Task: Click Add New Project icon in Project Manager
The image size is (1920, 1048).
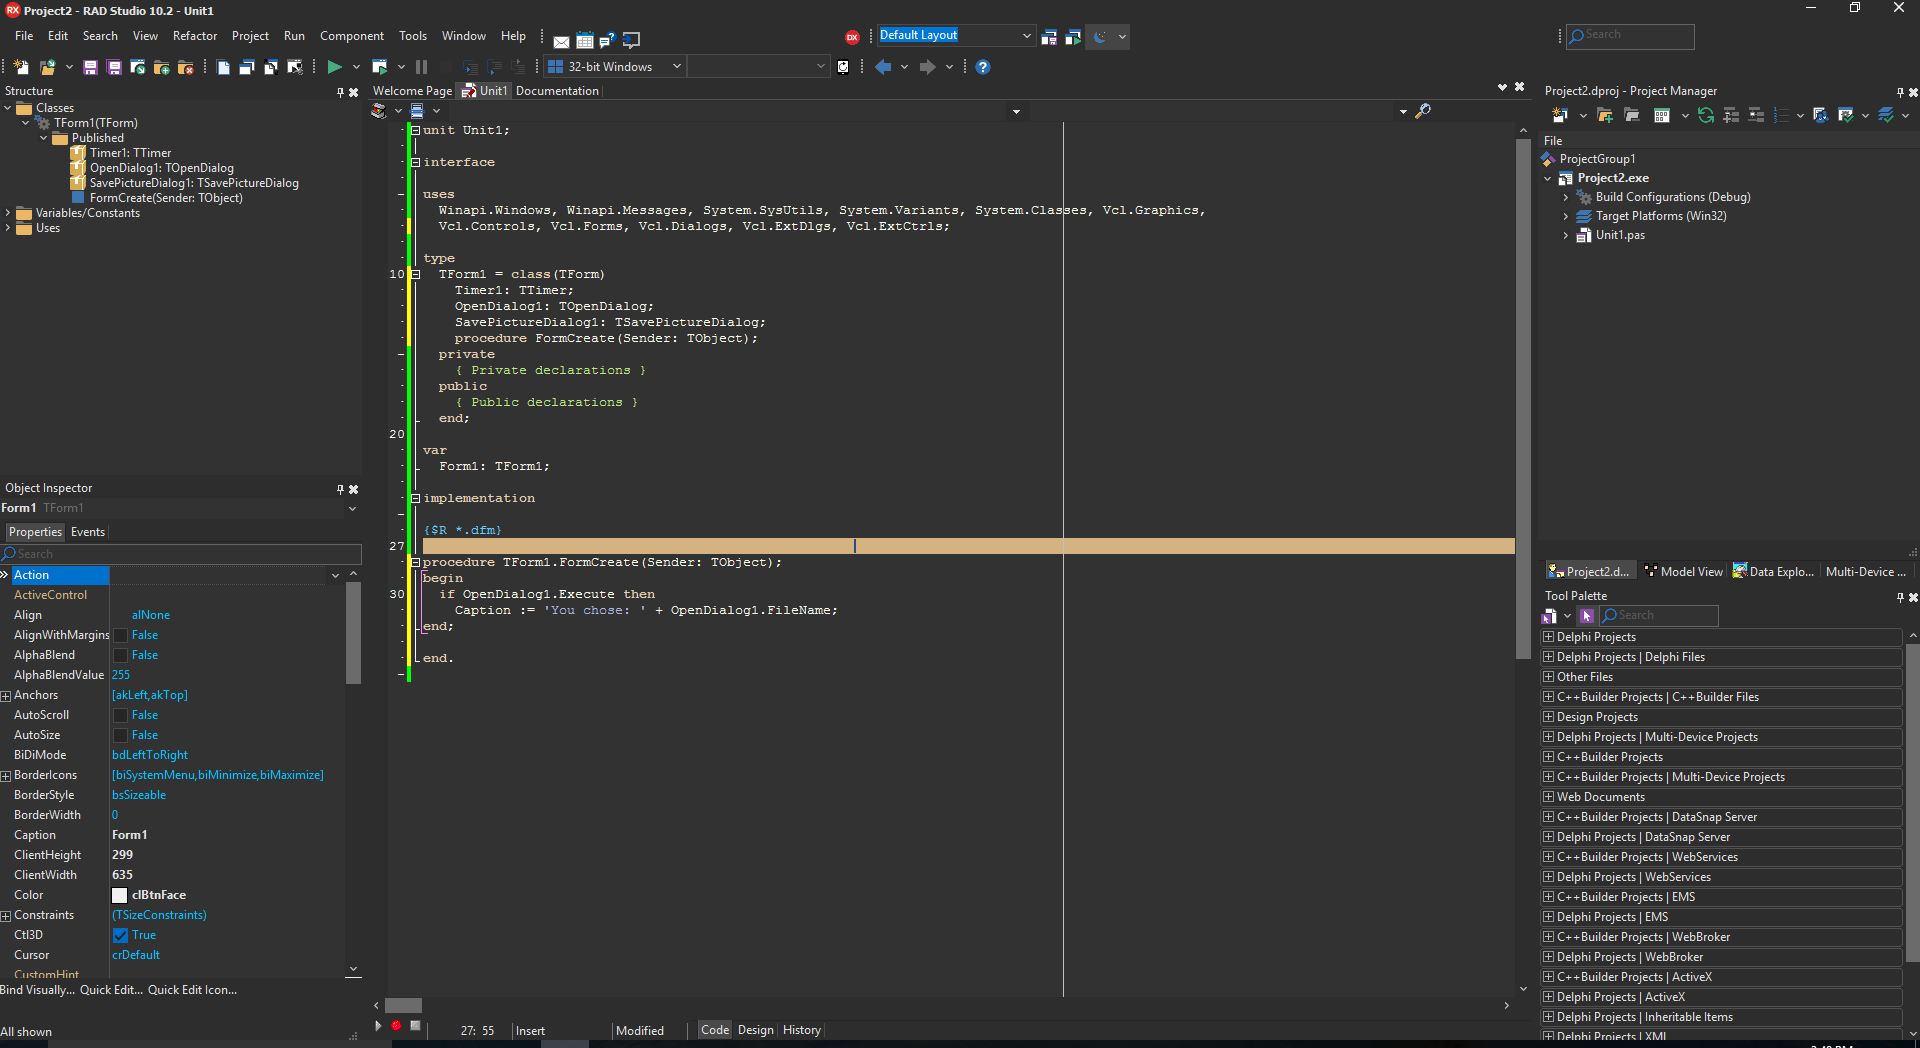Action: [x=1560, y=115]
